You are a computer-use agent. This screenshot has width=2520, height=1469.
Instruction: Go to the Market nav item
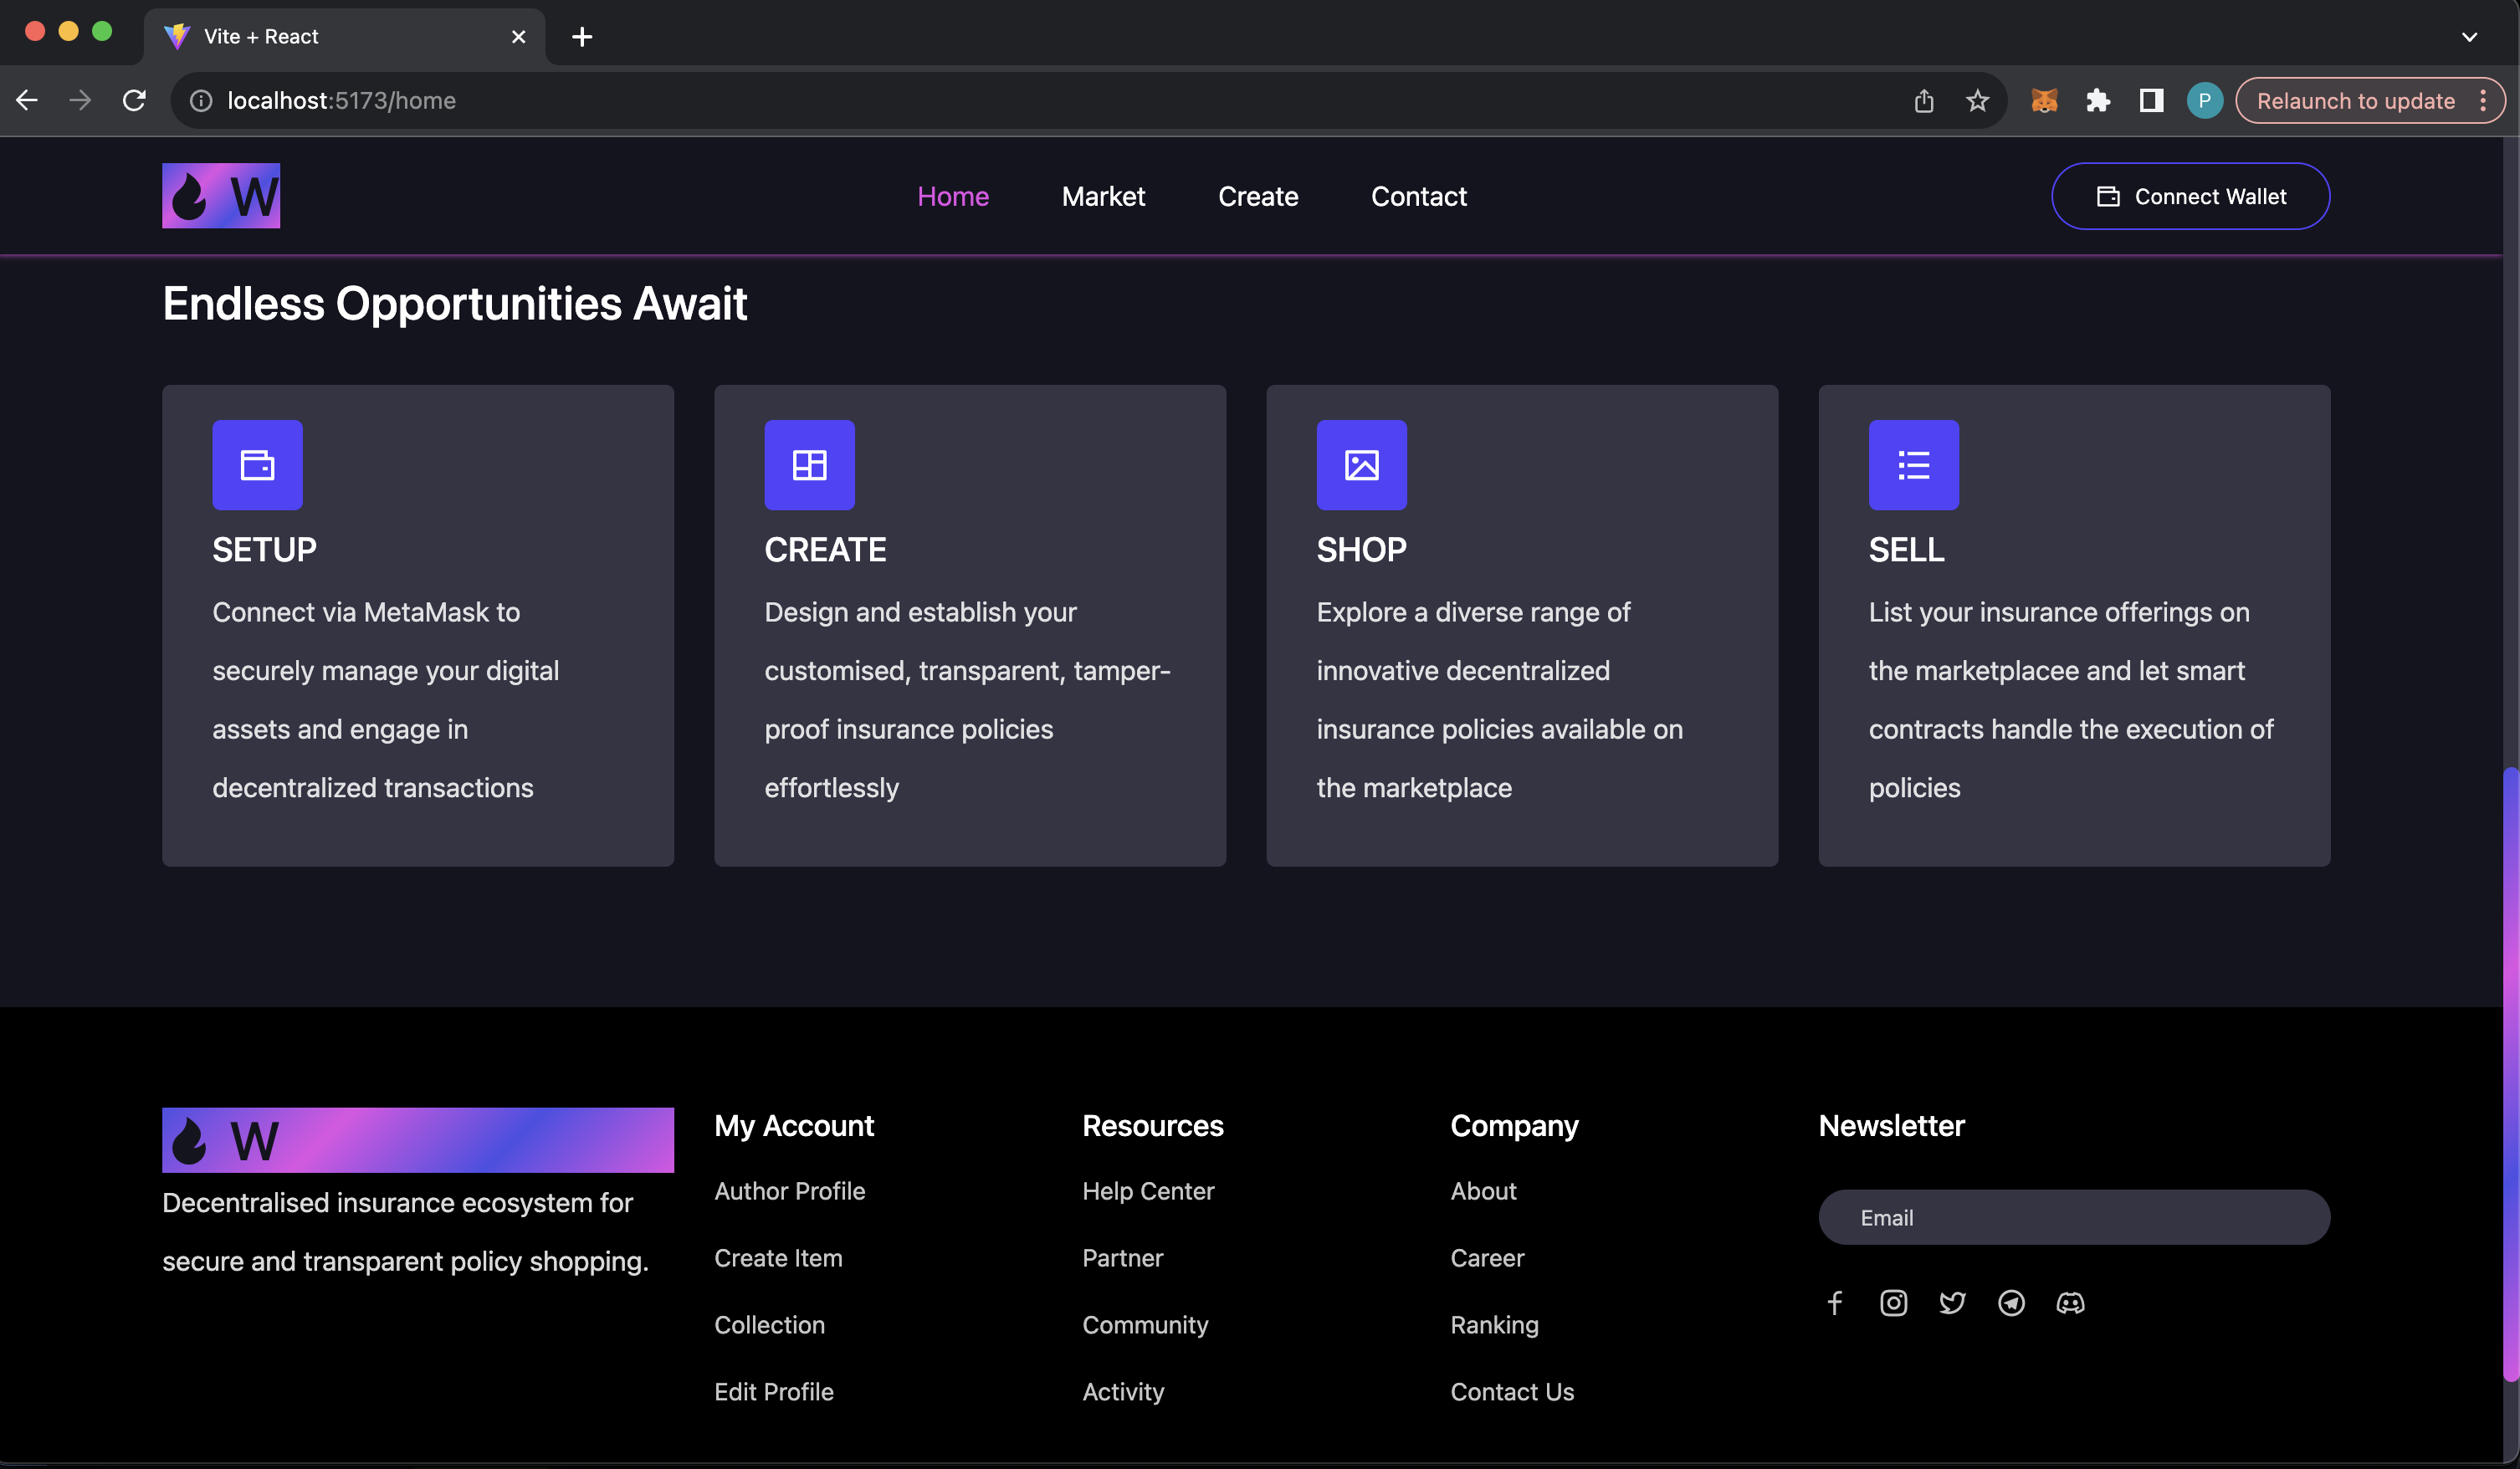1103,196
